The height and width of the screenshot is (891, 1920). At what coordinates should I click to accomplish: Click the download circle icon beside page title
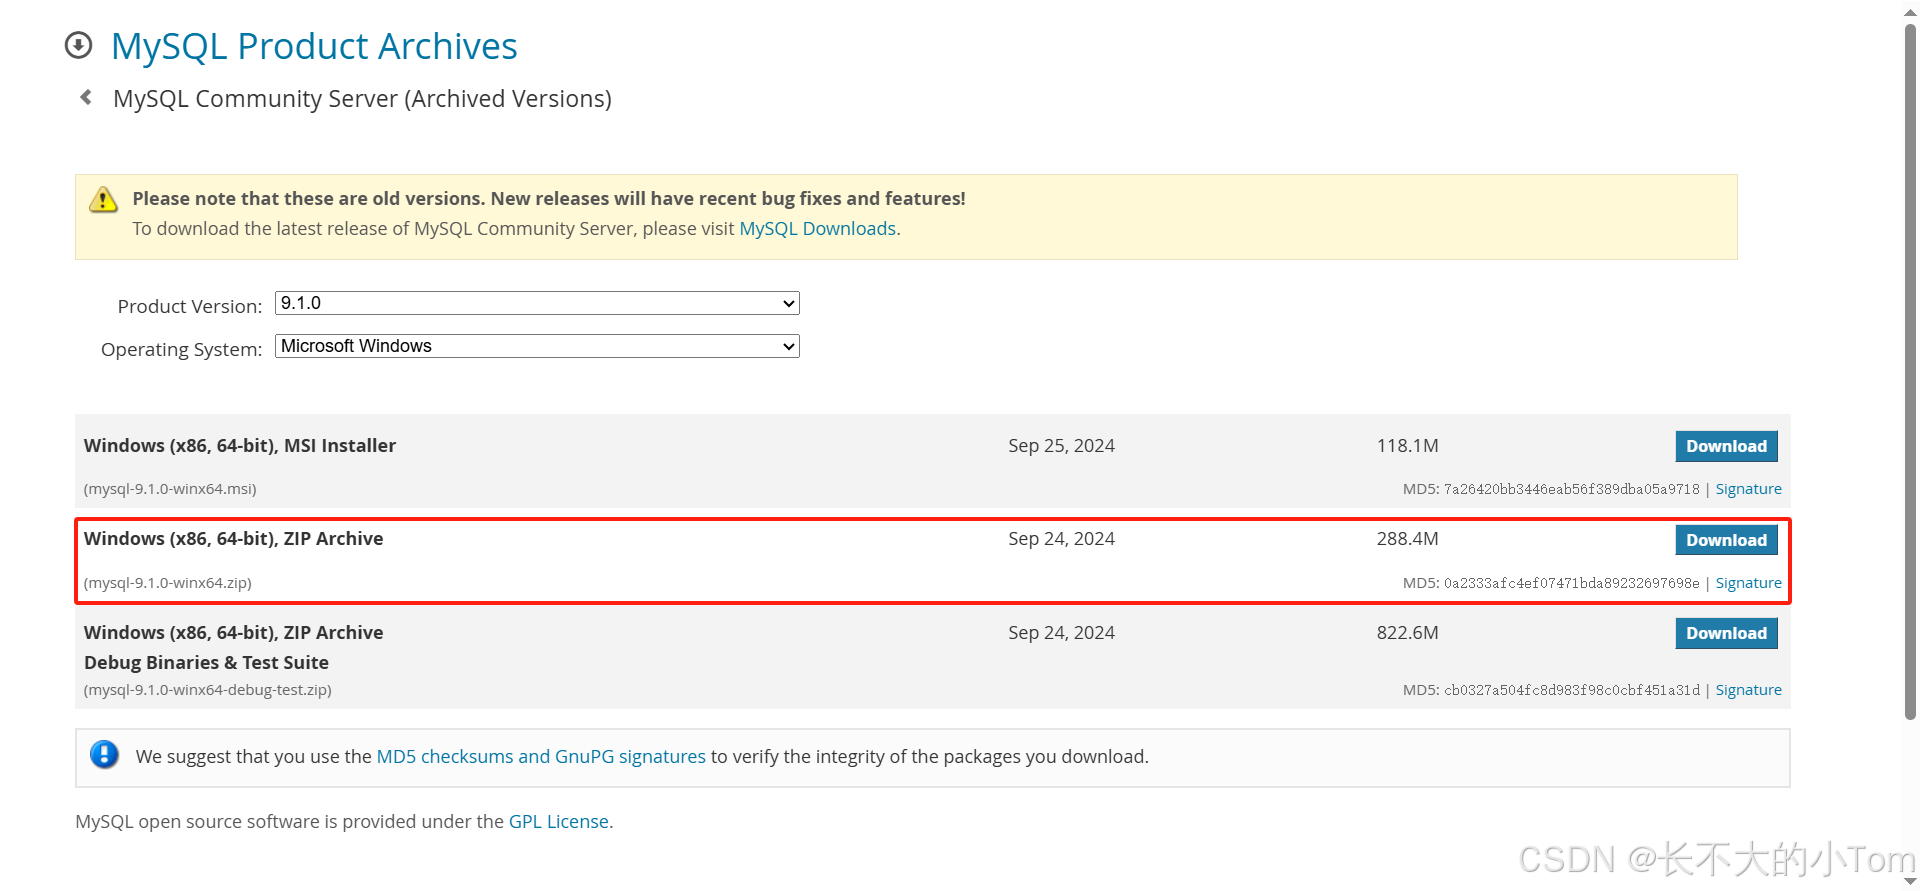coord(78,45)
